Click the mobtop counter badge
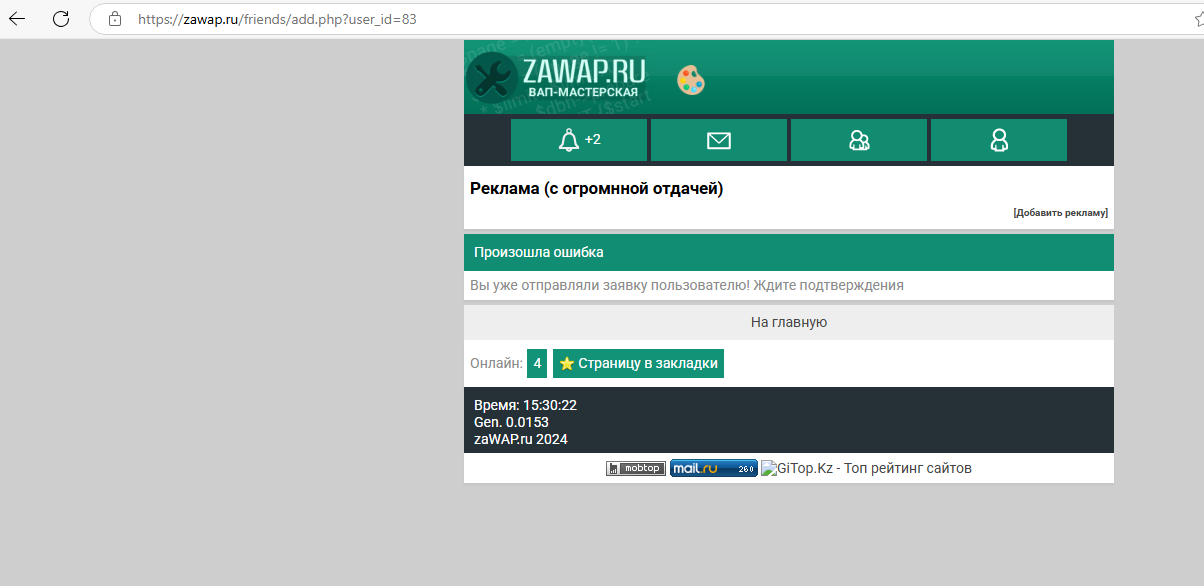Screen dimensions: 1204x586 [x=636, y=468]
